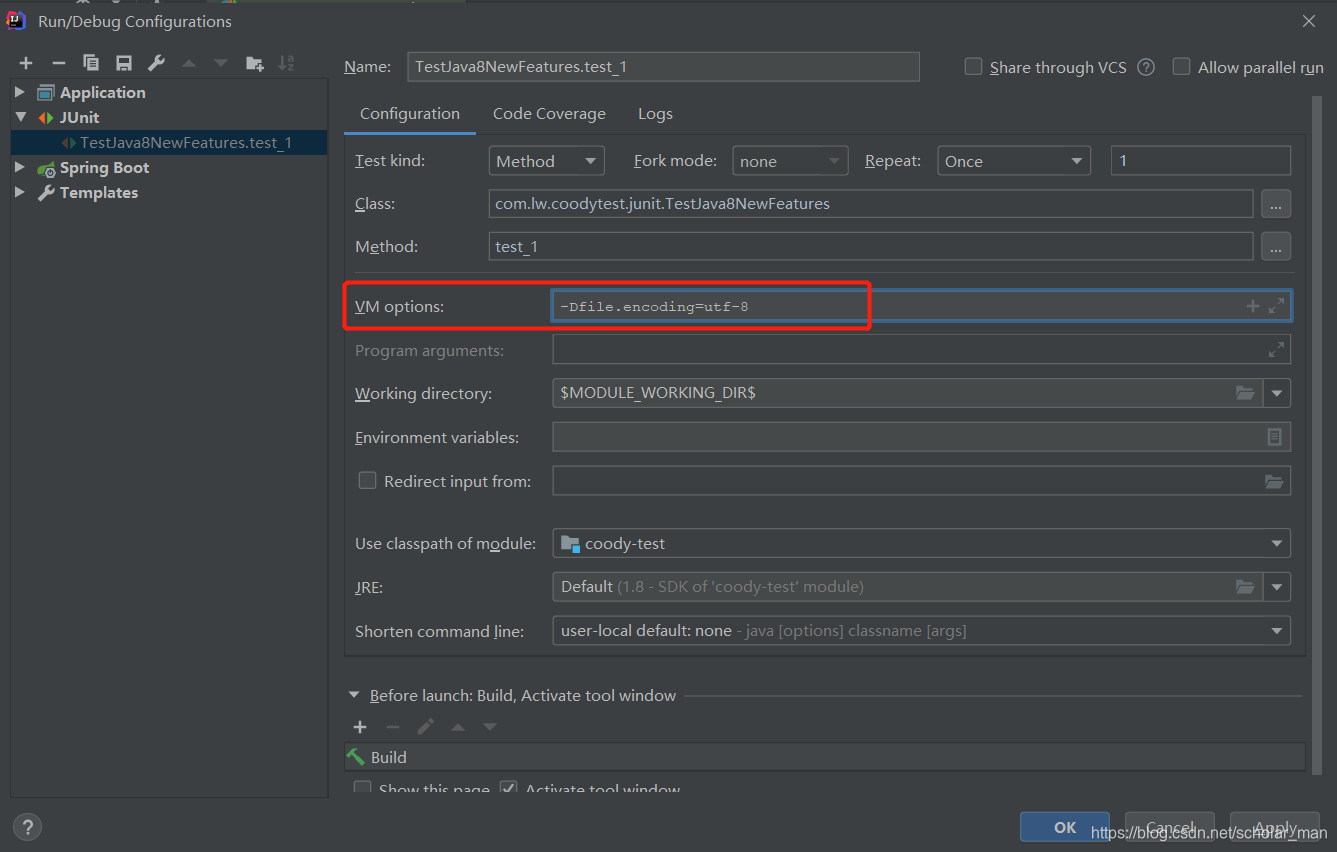Screen dimensions: 1337x852
Task: Open classpath module coody-test dropdown
Action: [x=921, y=543]
